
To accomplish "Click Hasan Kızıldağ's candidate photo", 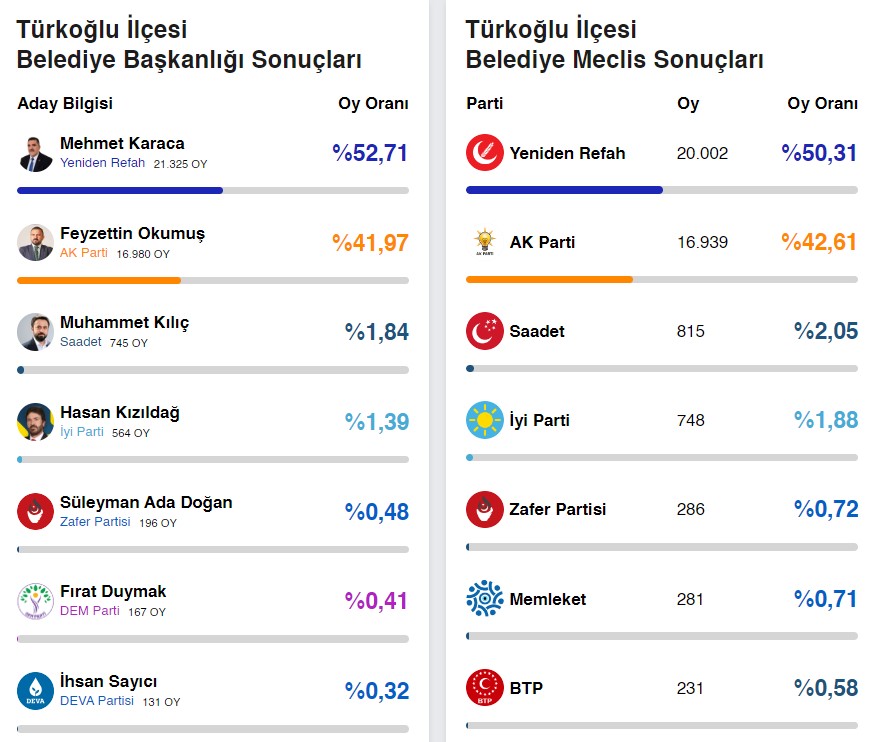I will [36, 421].
